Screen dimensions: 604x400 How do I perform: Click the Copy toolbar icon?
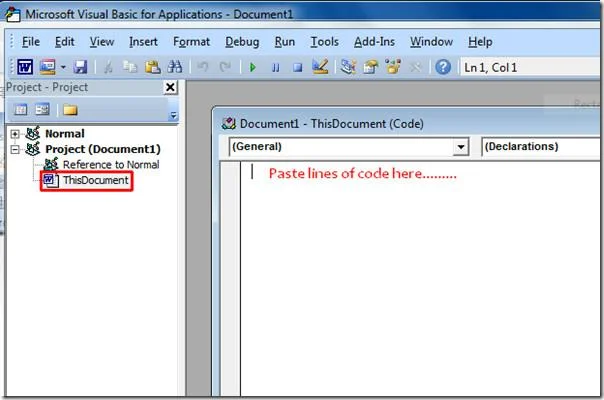point(130,67)
